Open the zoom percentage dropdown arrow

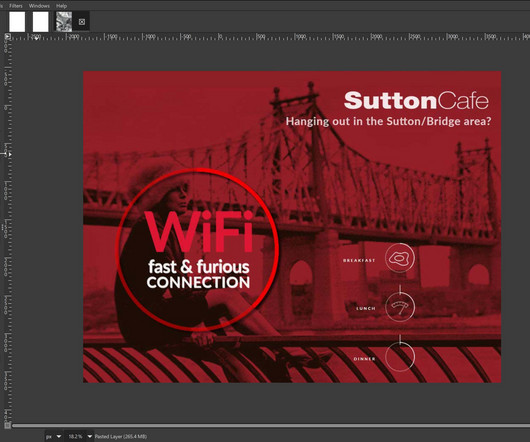tap(90, 437)
